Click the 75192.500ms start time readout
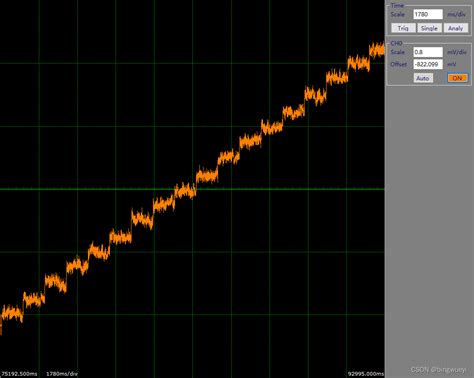The image size is (474, 378). tap(19, 374)
